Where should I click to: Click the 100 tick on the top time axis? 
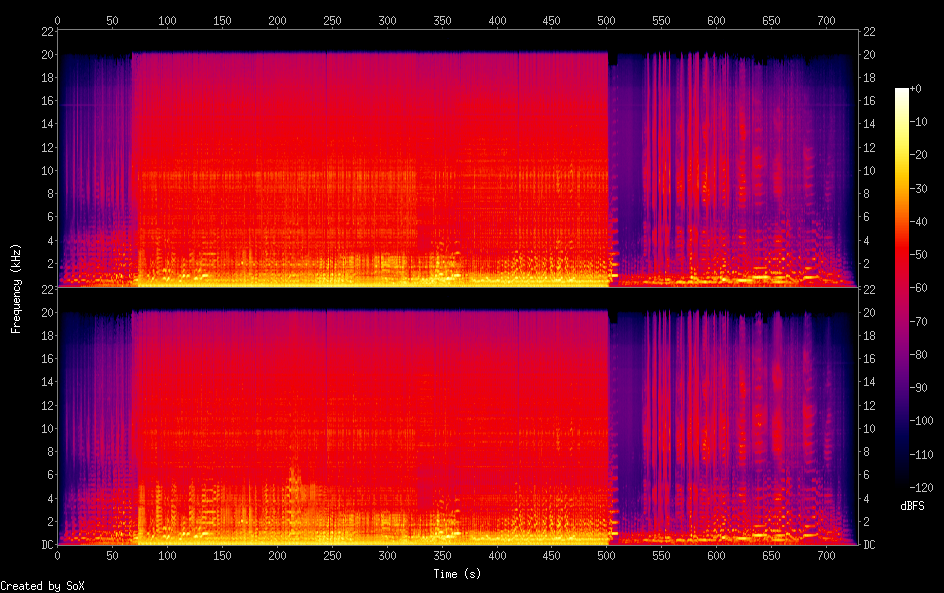pos(167,20)
